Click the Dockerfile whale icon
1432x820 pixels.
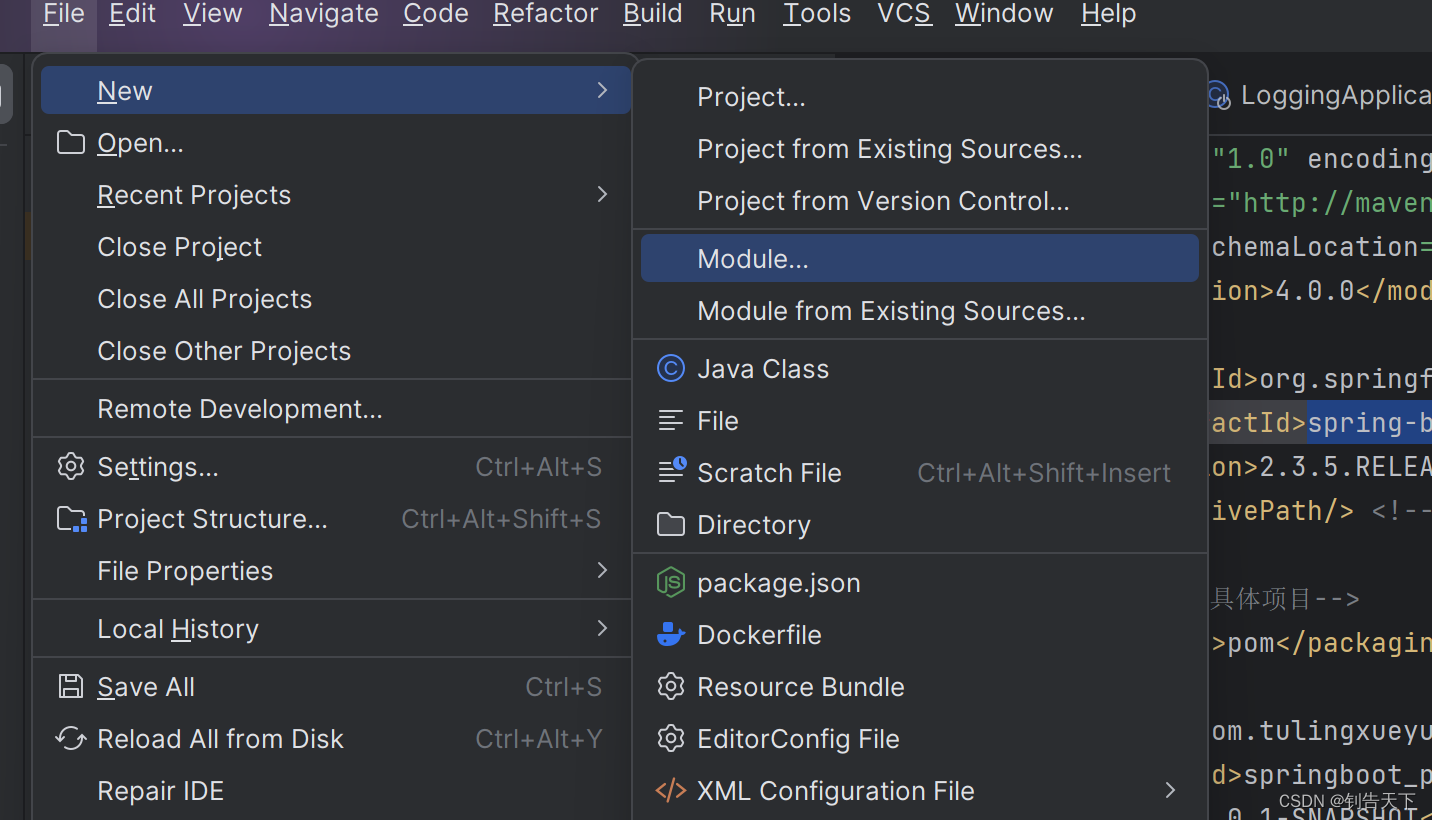670,635
